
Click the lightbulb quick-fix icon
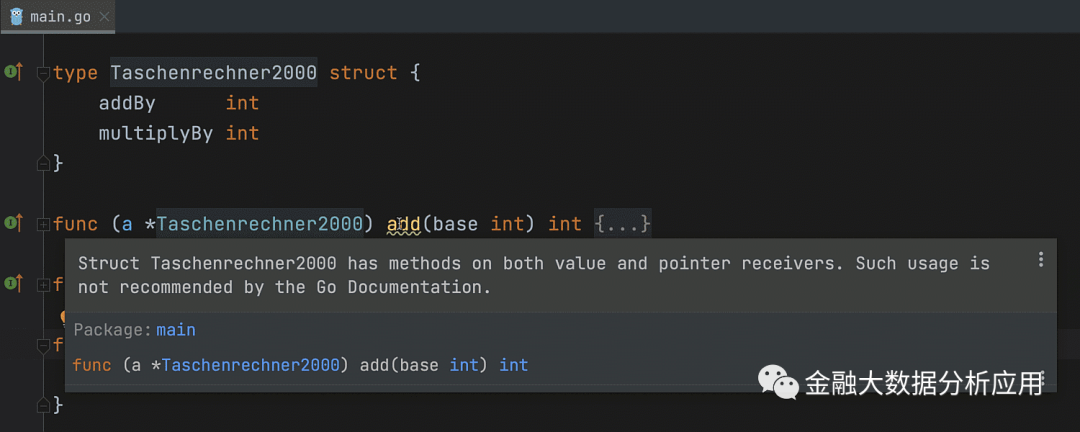click(63, 318)
